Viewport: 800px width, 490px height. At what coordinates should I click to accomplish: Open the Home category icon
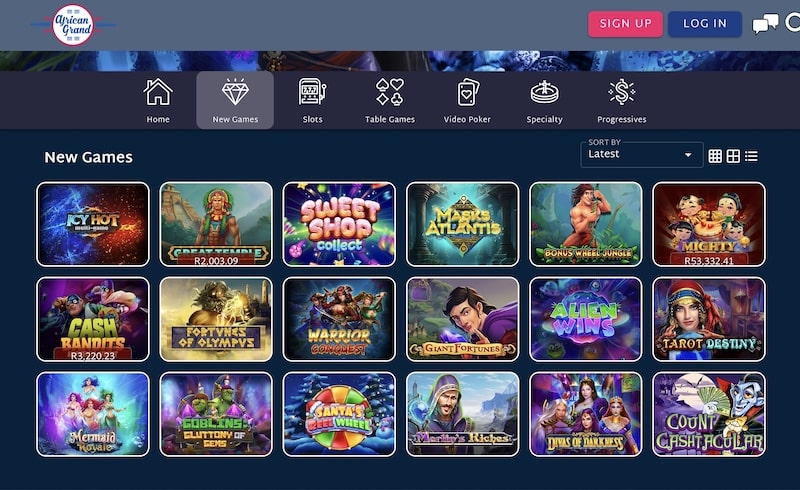158,92
